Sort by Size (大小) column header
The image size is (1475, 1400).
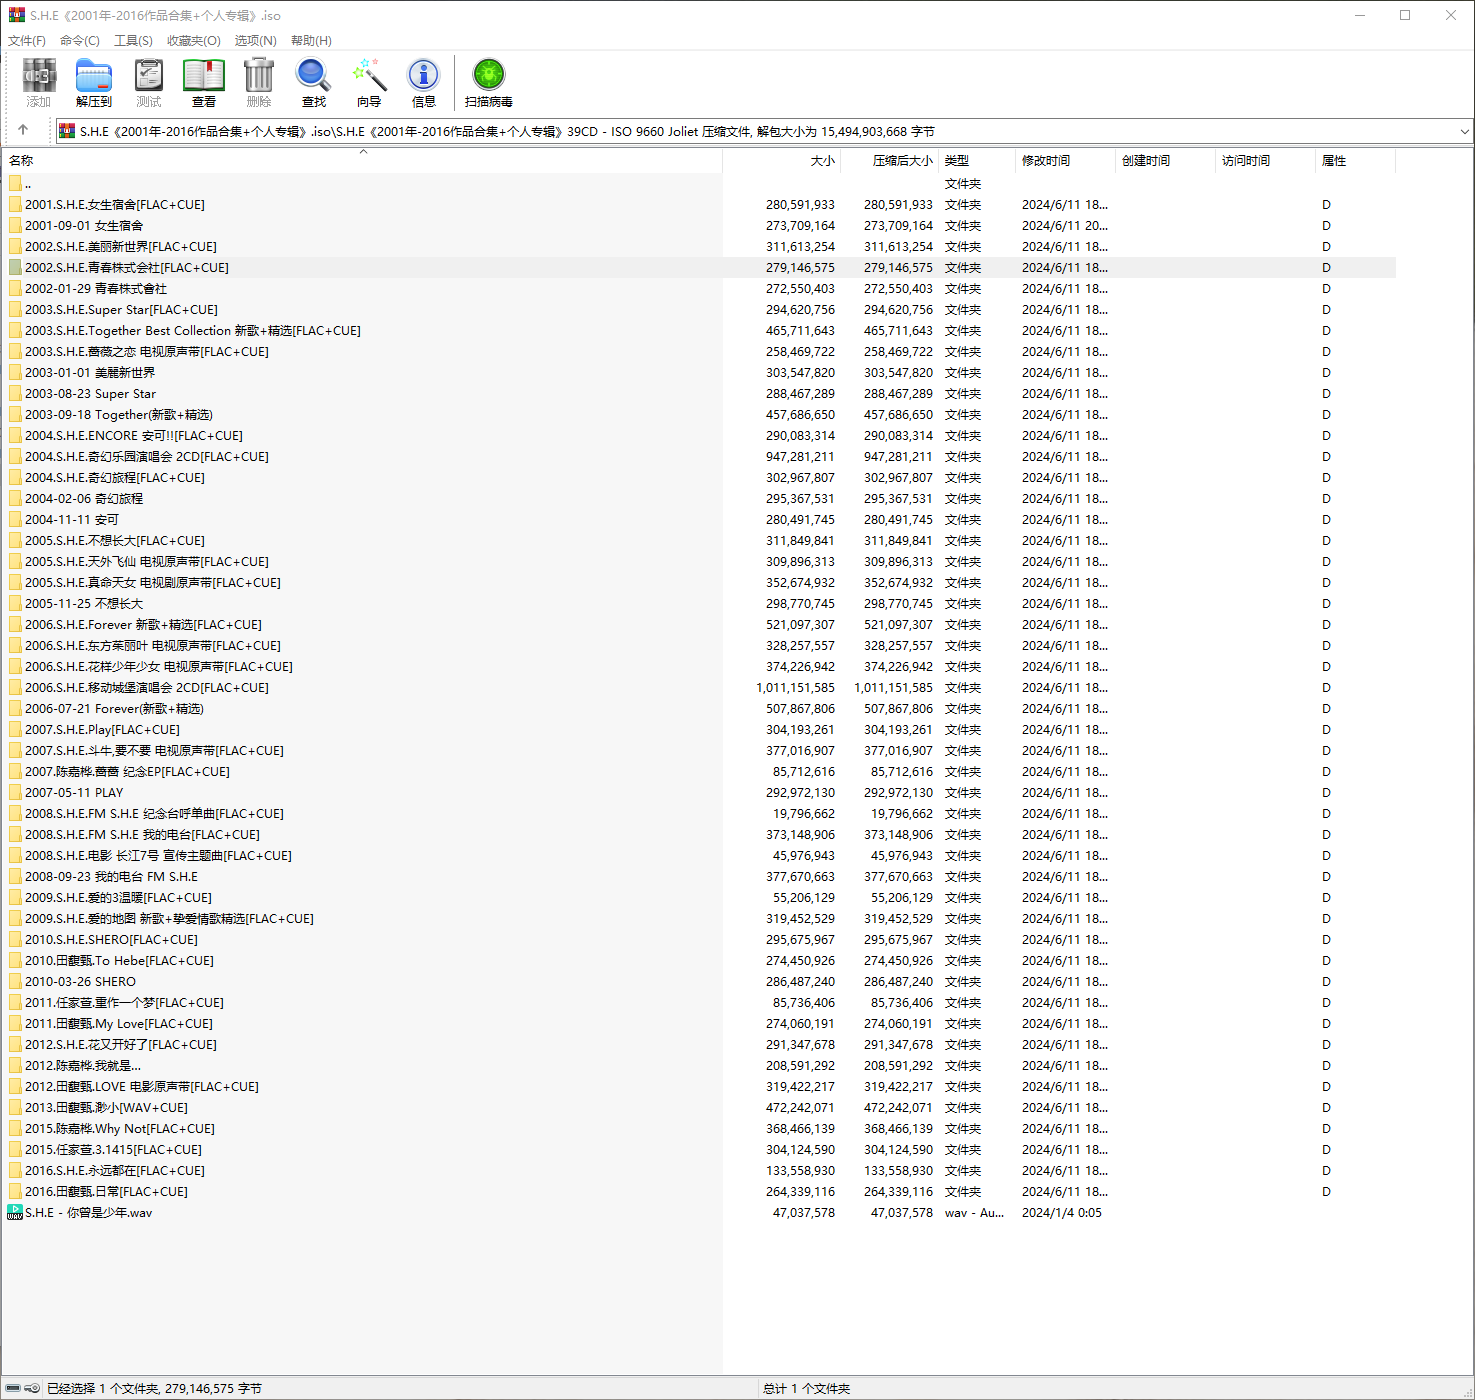coord(782,160)
